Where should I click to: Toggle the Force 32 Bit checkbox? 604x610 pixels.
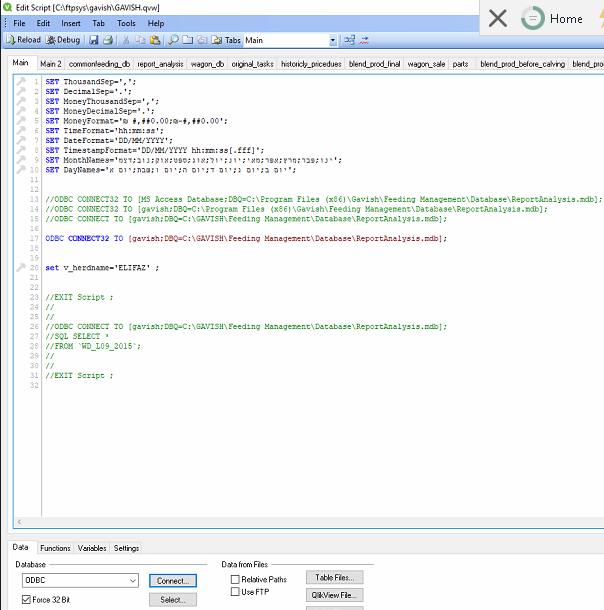point(27,600)
